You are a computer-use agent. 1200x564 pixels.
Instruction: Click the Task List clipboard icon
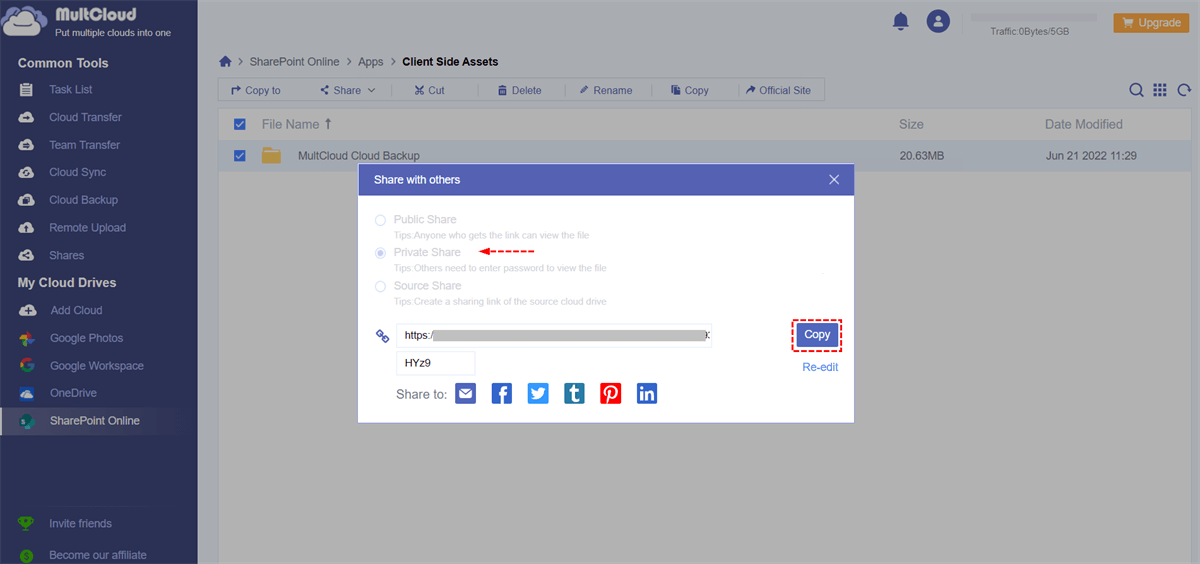click(x=27, y=90)
